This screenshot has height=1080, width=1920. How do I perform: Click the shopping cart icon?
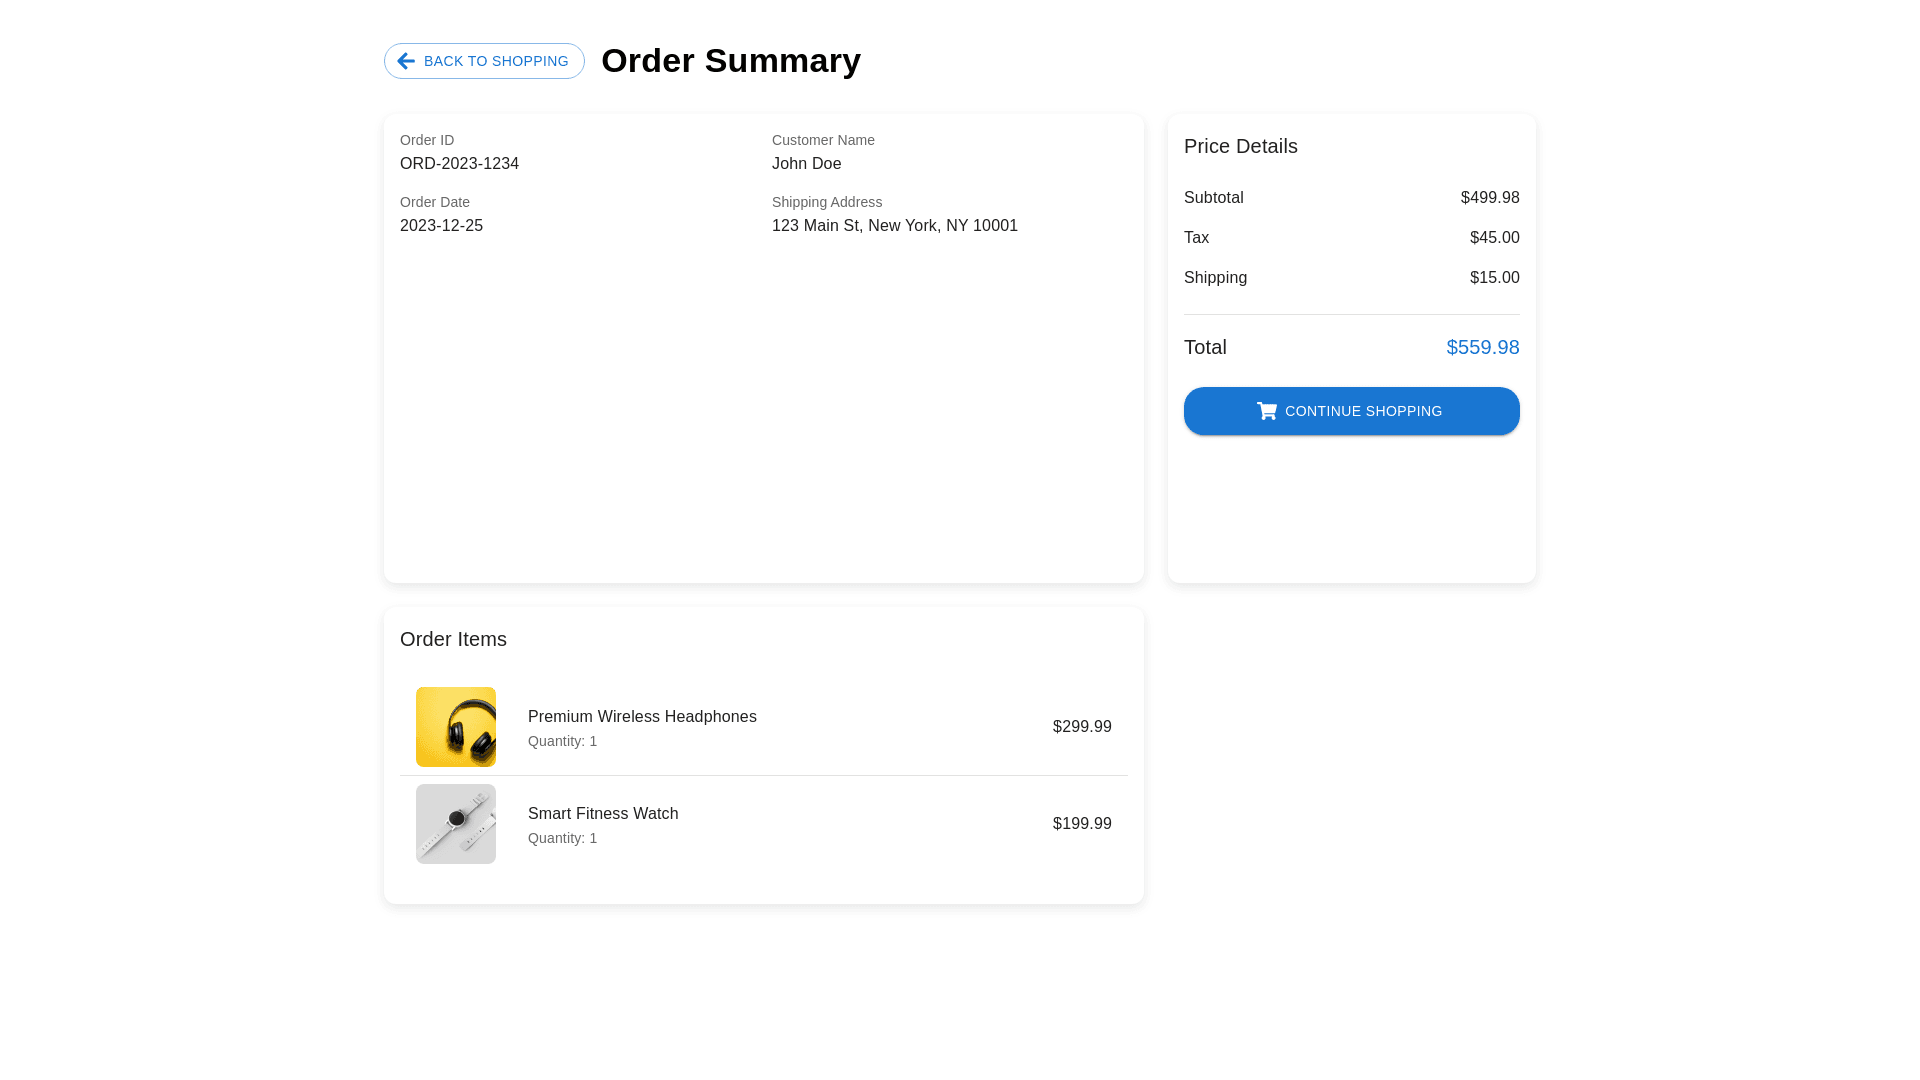click(1267, 411)
